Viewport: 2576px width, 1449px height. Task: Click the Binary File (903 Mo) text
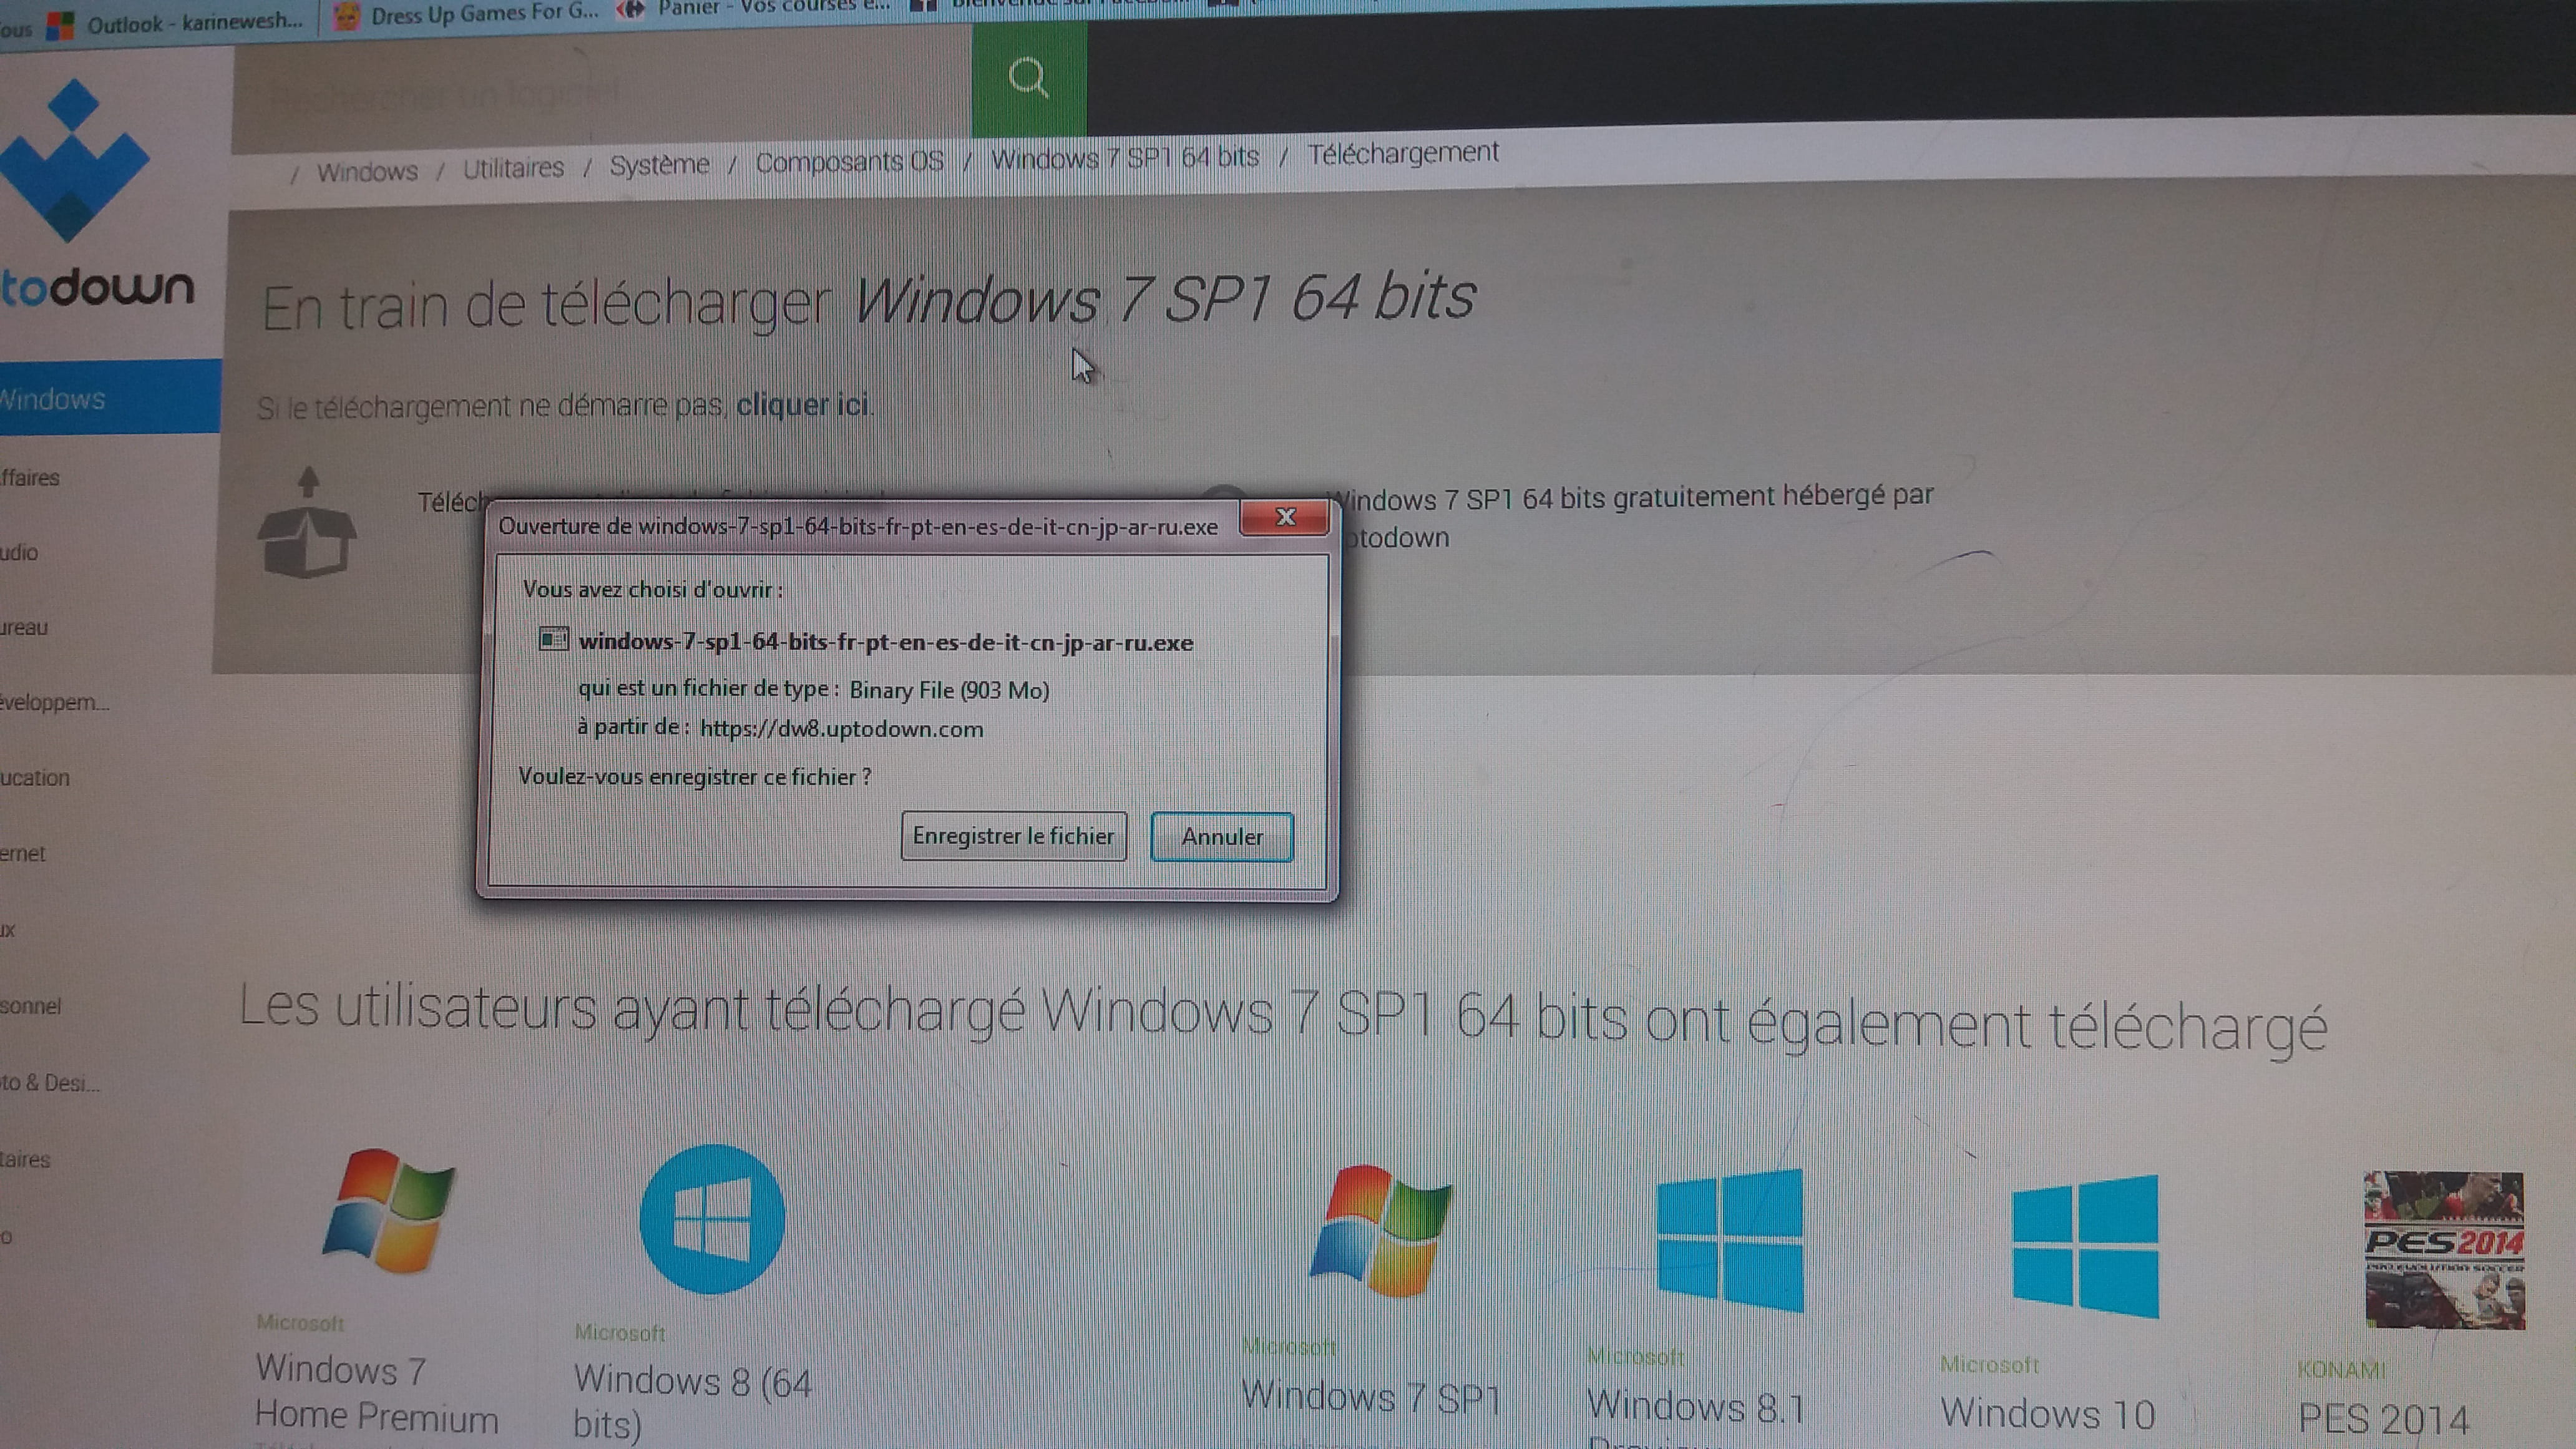pyautogui.click(x=949, y=690)
